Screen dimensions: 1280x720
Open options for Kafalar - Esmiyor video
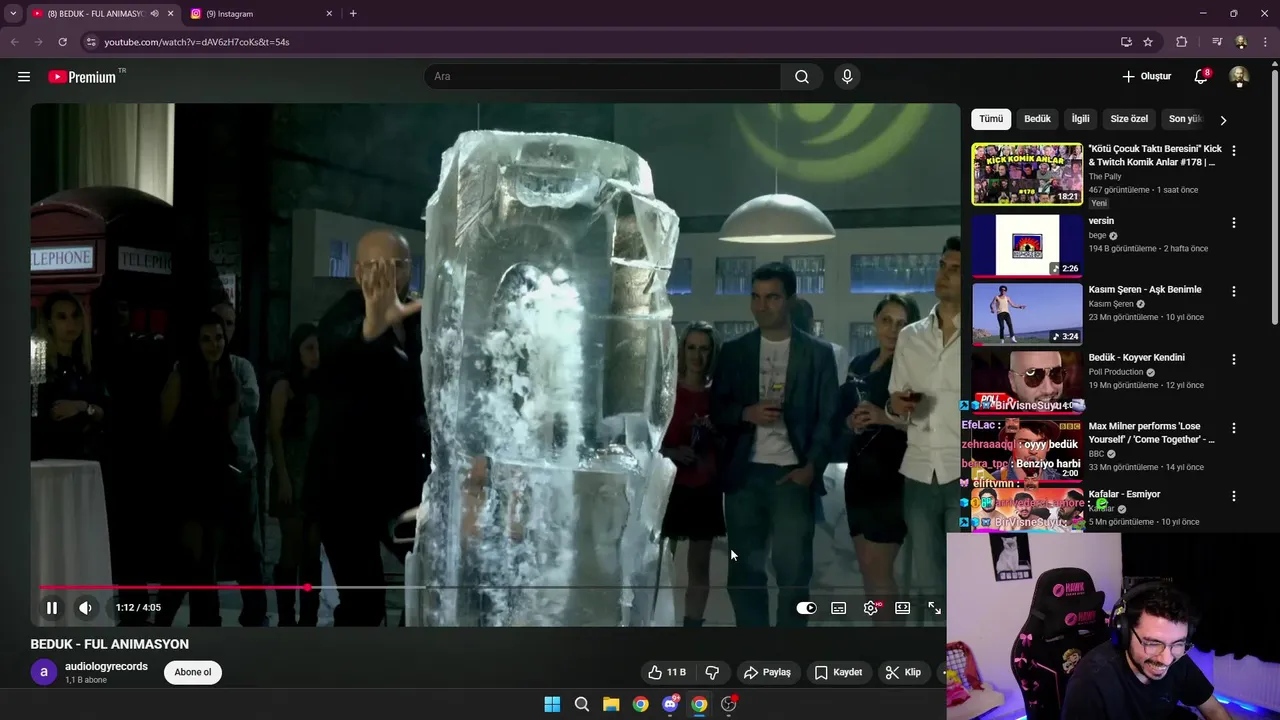click(x=1233, y=496)
